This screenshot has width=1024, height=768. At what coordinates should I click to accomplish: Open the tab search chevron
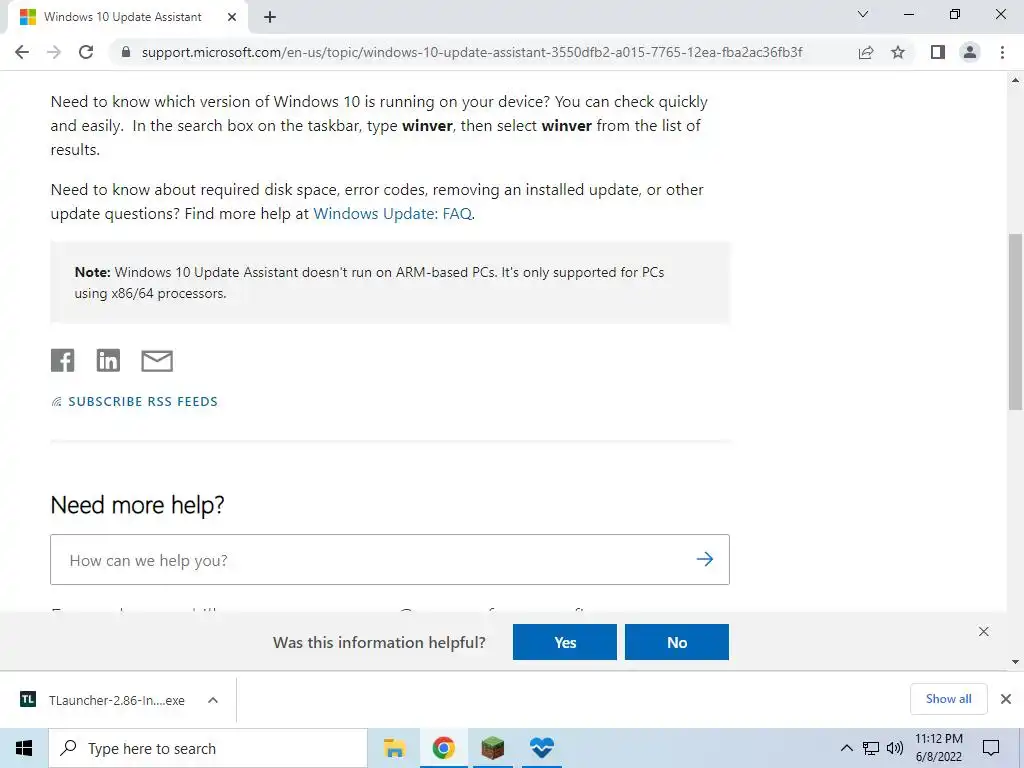[x=863, y=14]
